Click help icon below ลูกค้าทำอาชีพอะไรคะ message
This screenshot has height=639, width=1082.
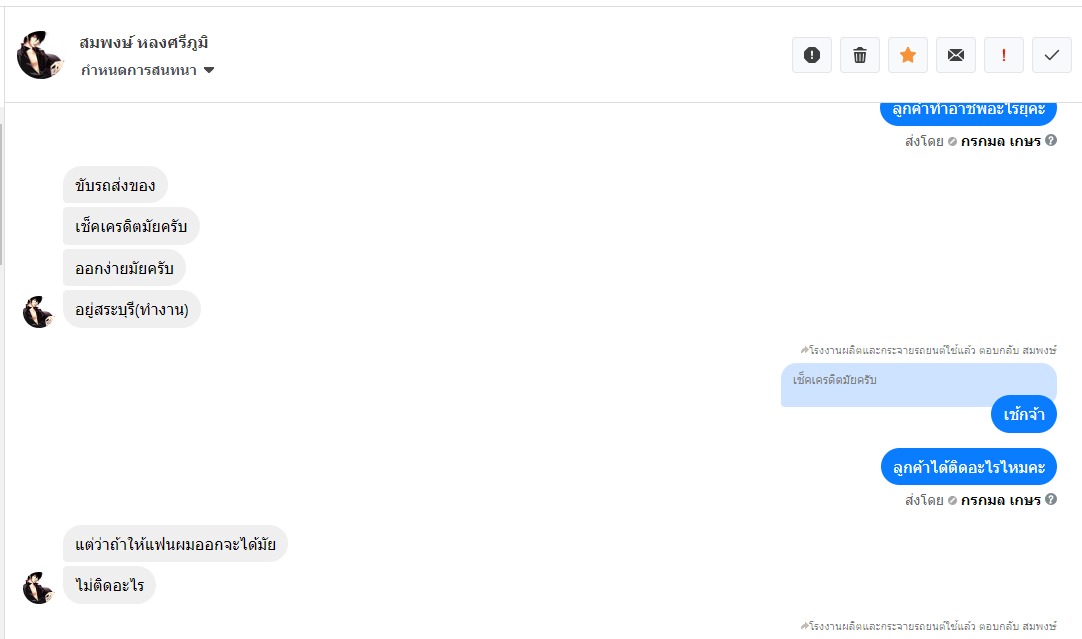coord(1051,141)
